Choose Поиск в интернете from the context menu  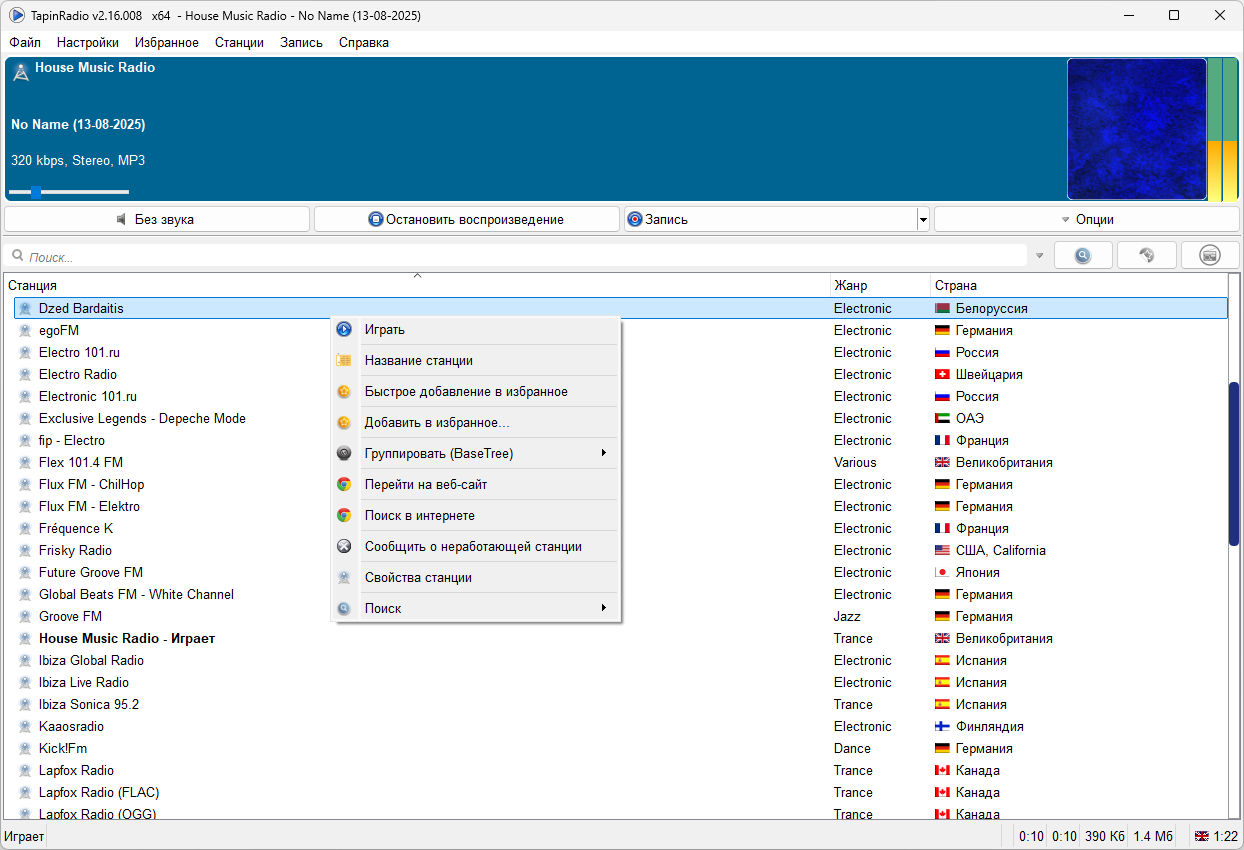(476, 515)
